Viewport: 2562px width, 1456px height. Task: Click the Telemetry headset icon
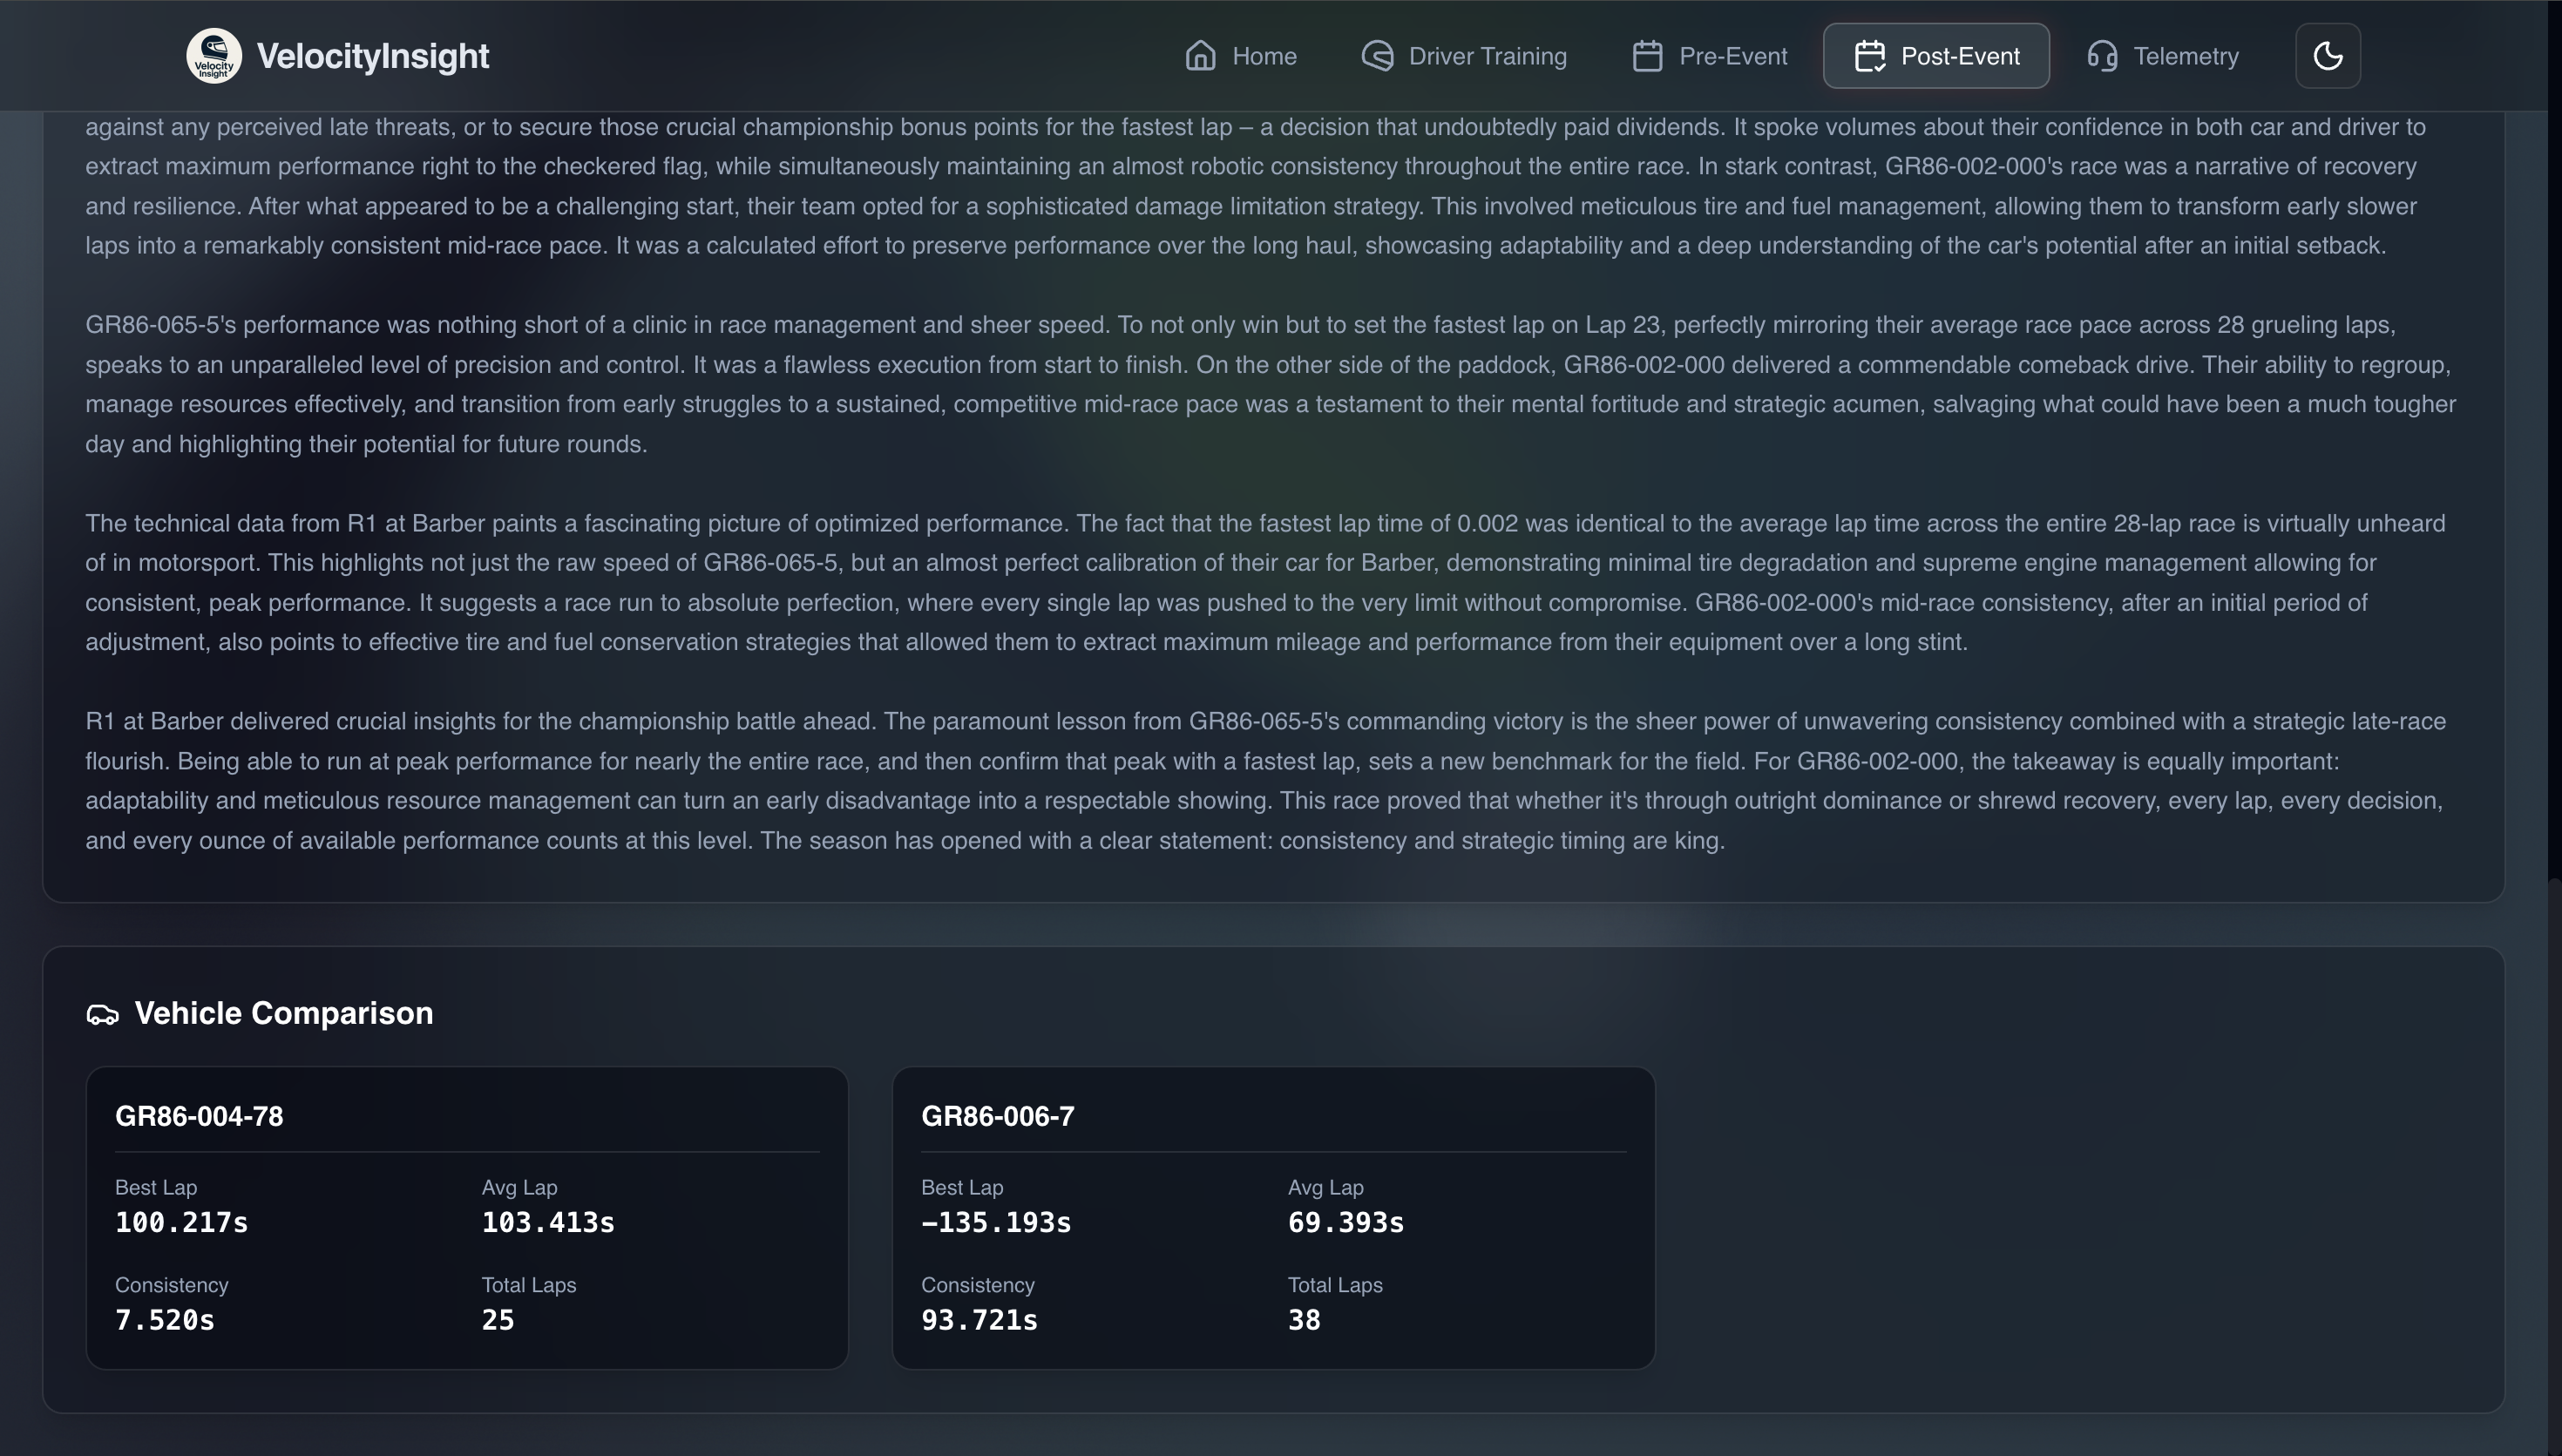[2102, 56]
